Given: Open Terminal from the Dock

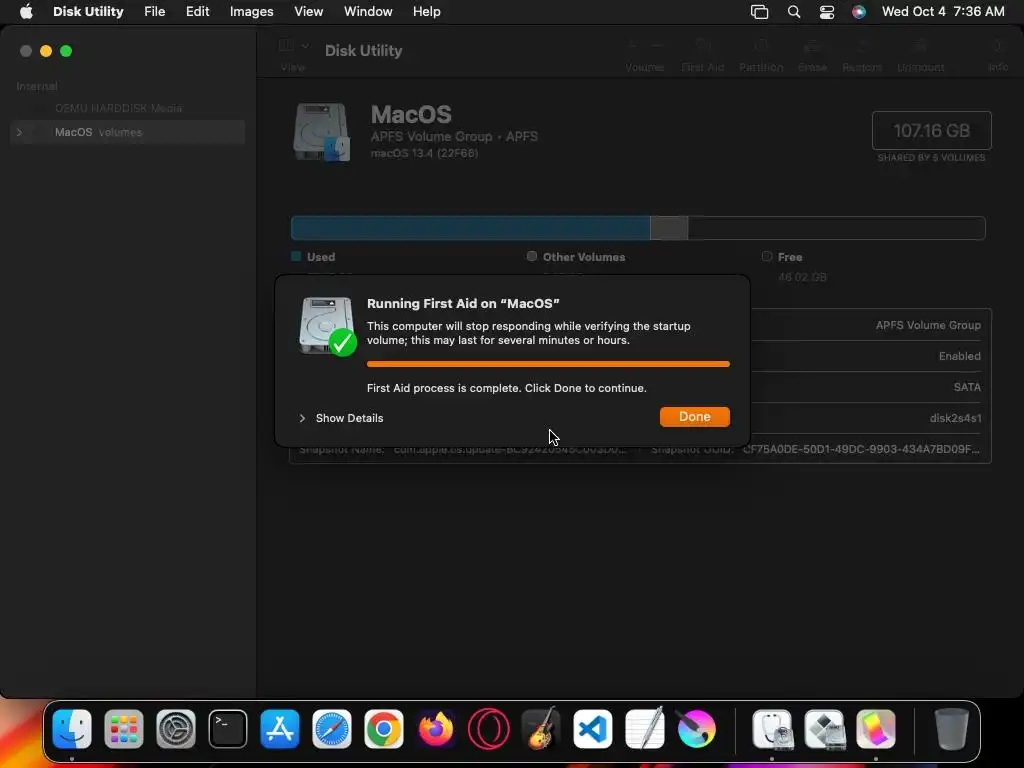Looking at the screenshot, I should click(228, 729).
